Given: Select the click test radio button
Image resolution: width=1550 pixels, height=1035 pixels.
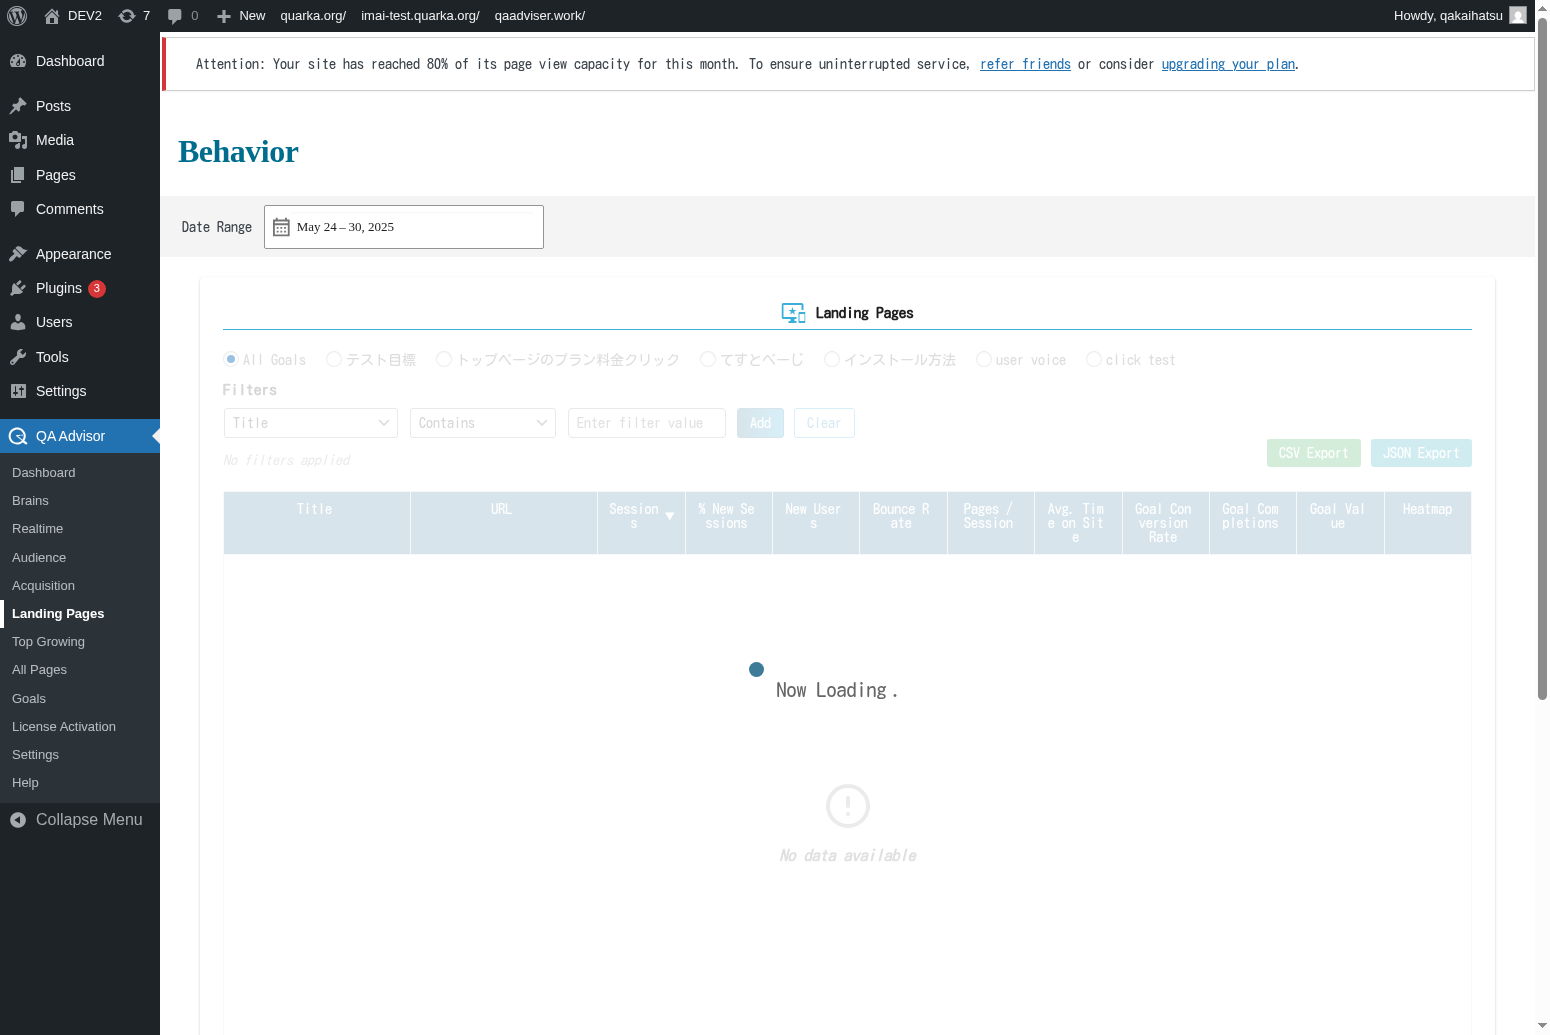Looking at the screenshot, I should pyautogui.click(x=1094, y=359).
